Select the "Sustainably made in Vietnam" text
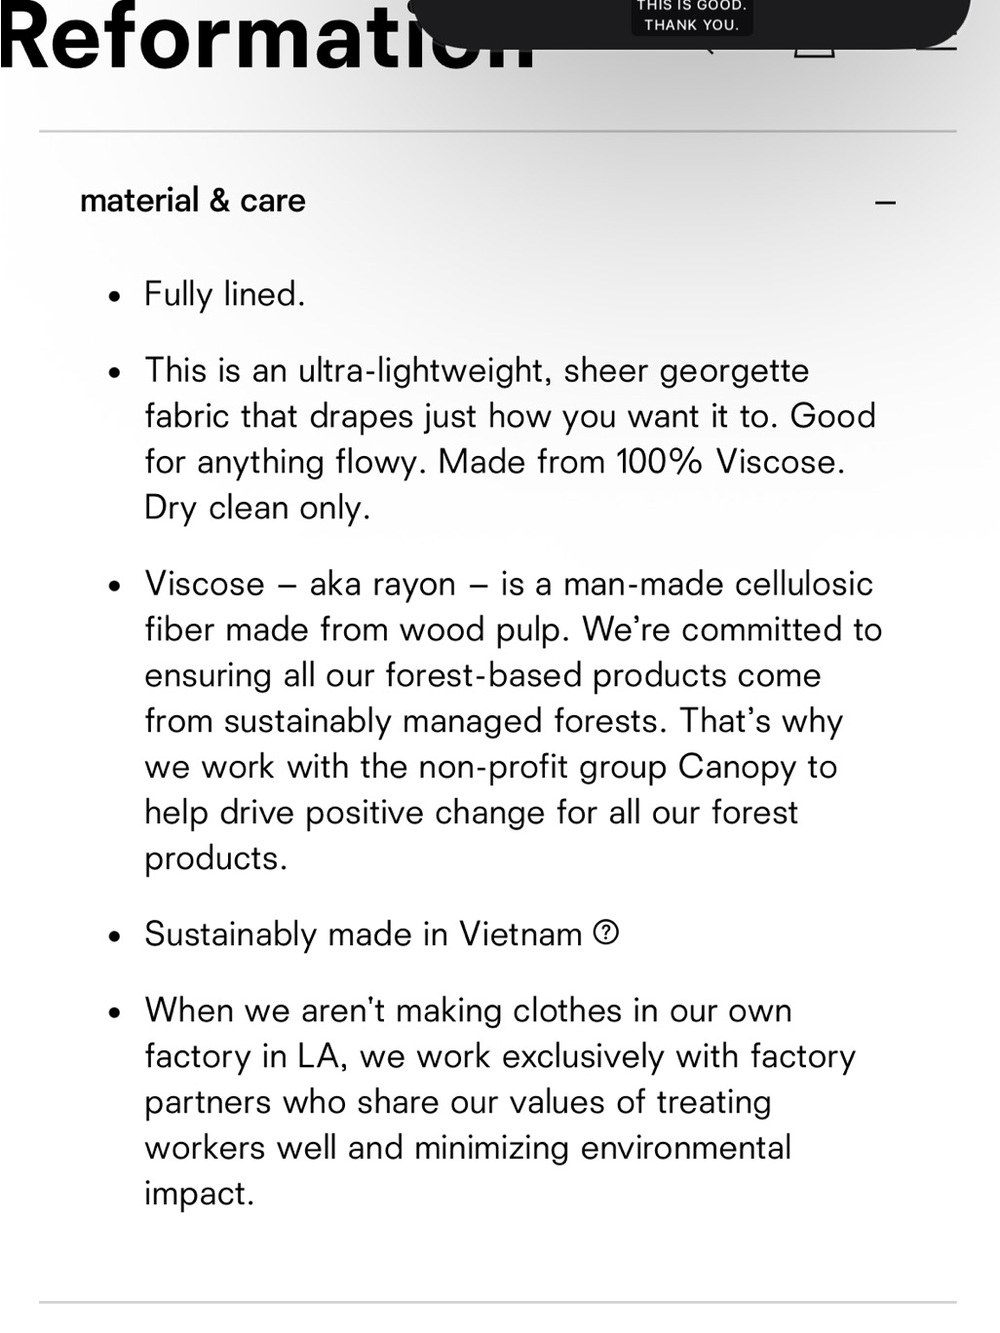This screenshot has width=1000, height=1333. [363, 934]
